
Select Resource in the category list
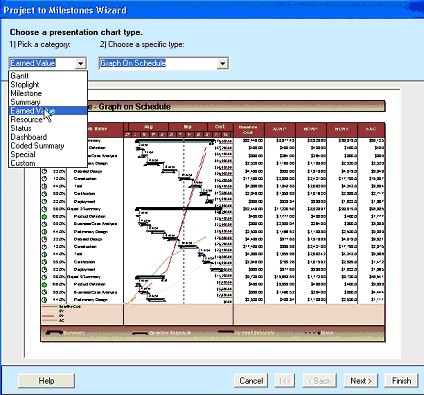coord(48,119)
